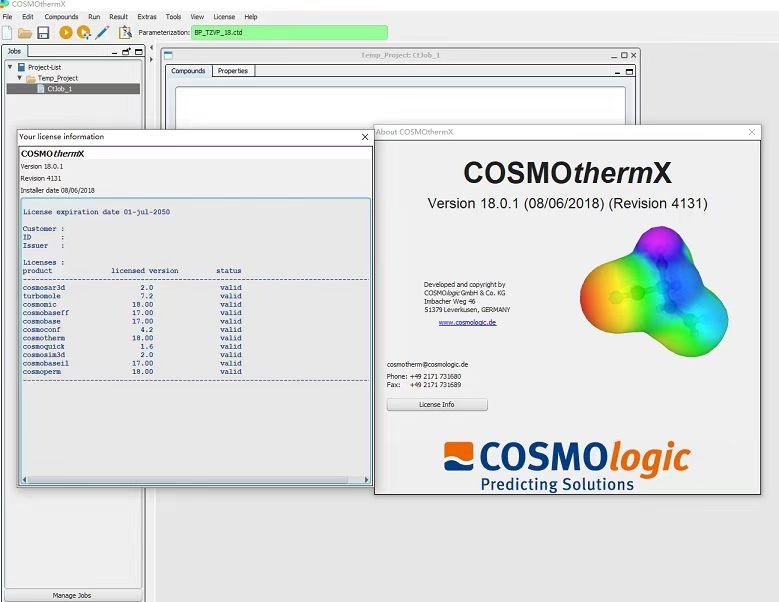Save with the floppy disk icon

43,33
